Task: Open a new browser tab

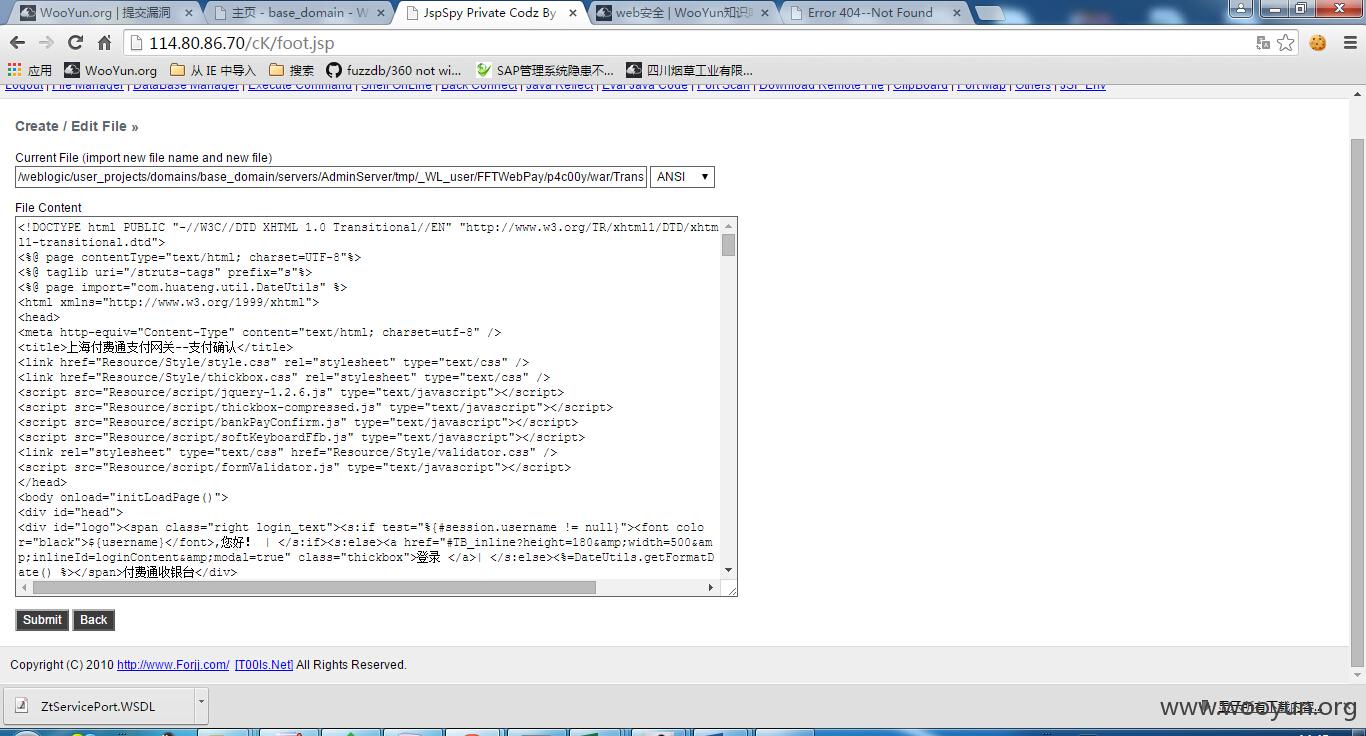Action: (989, 14)
